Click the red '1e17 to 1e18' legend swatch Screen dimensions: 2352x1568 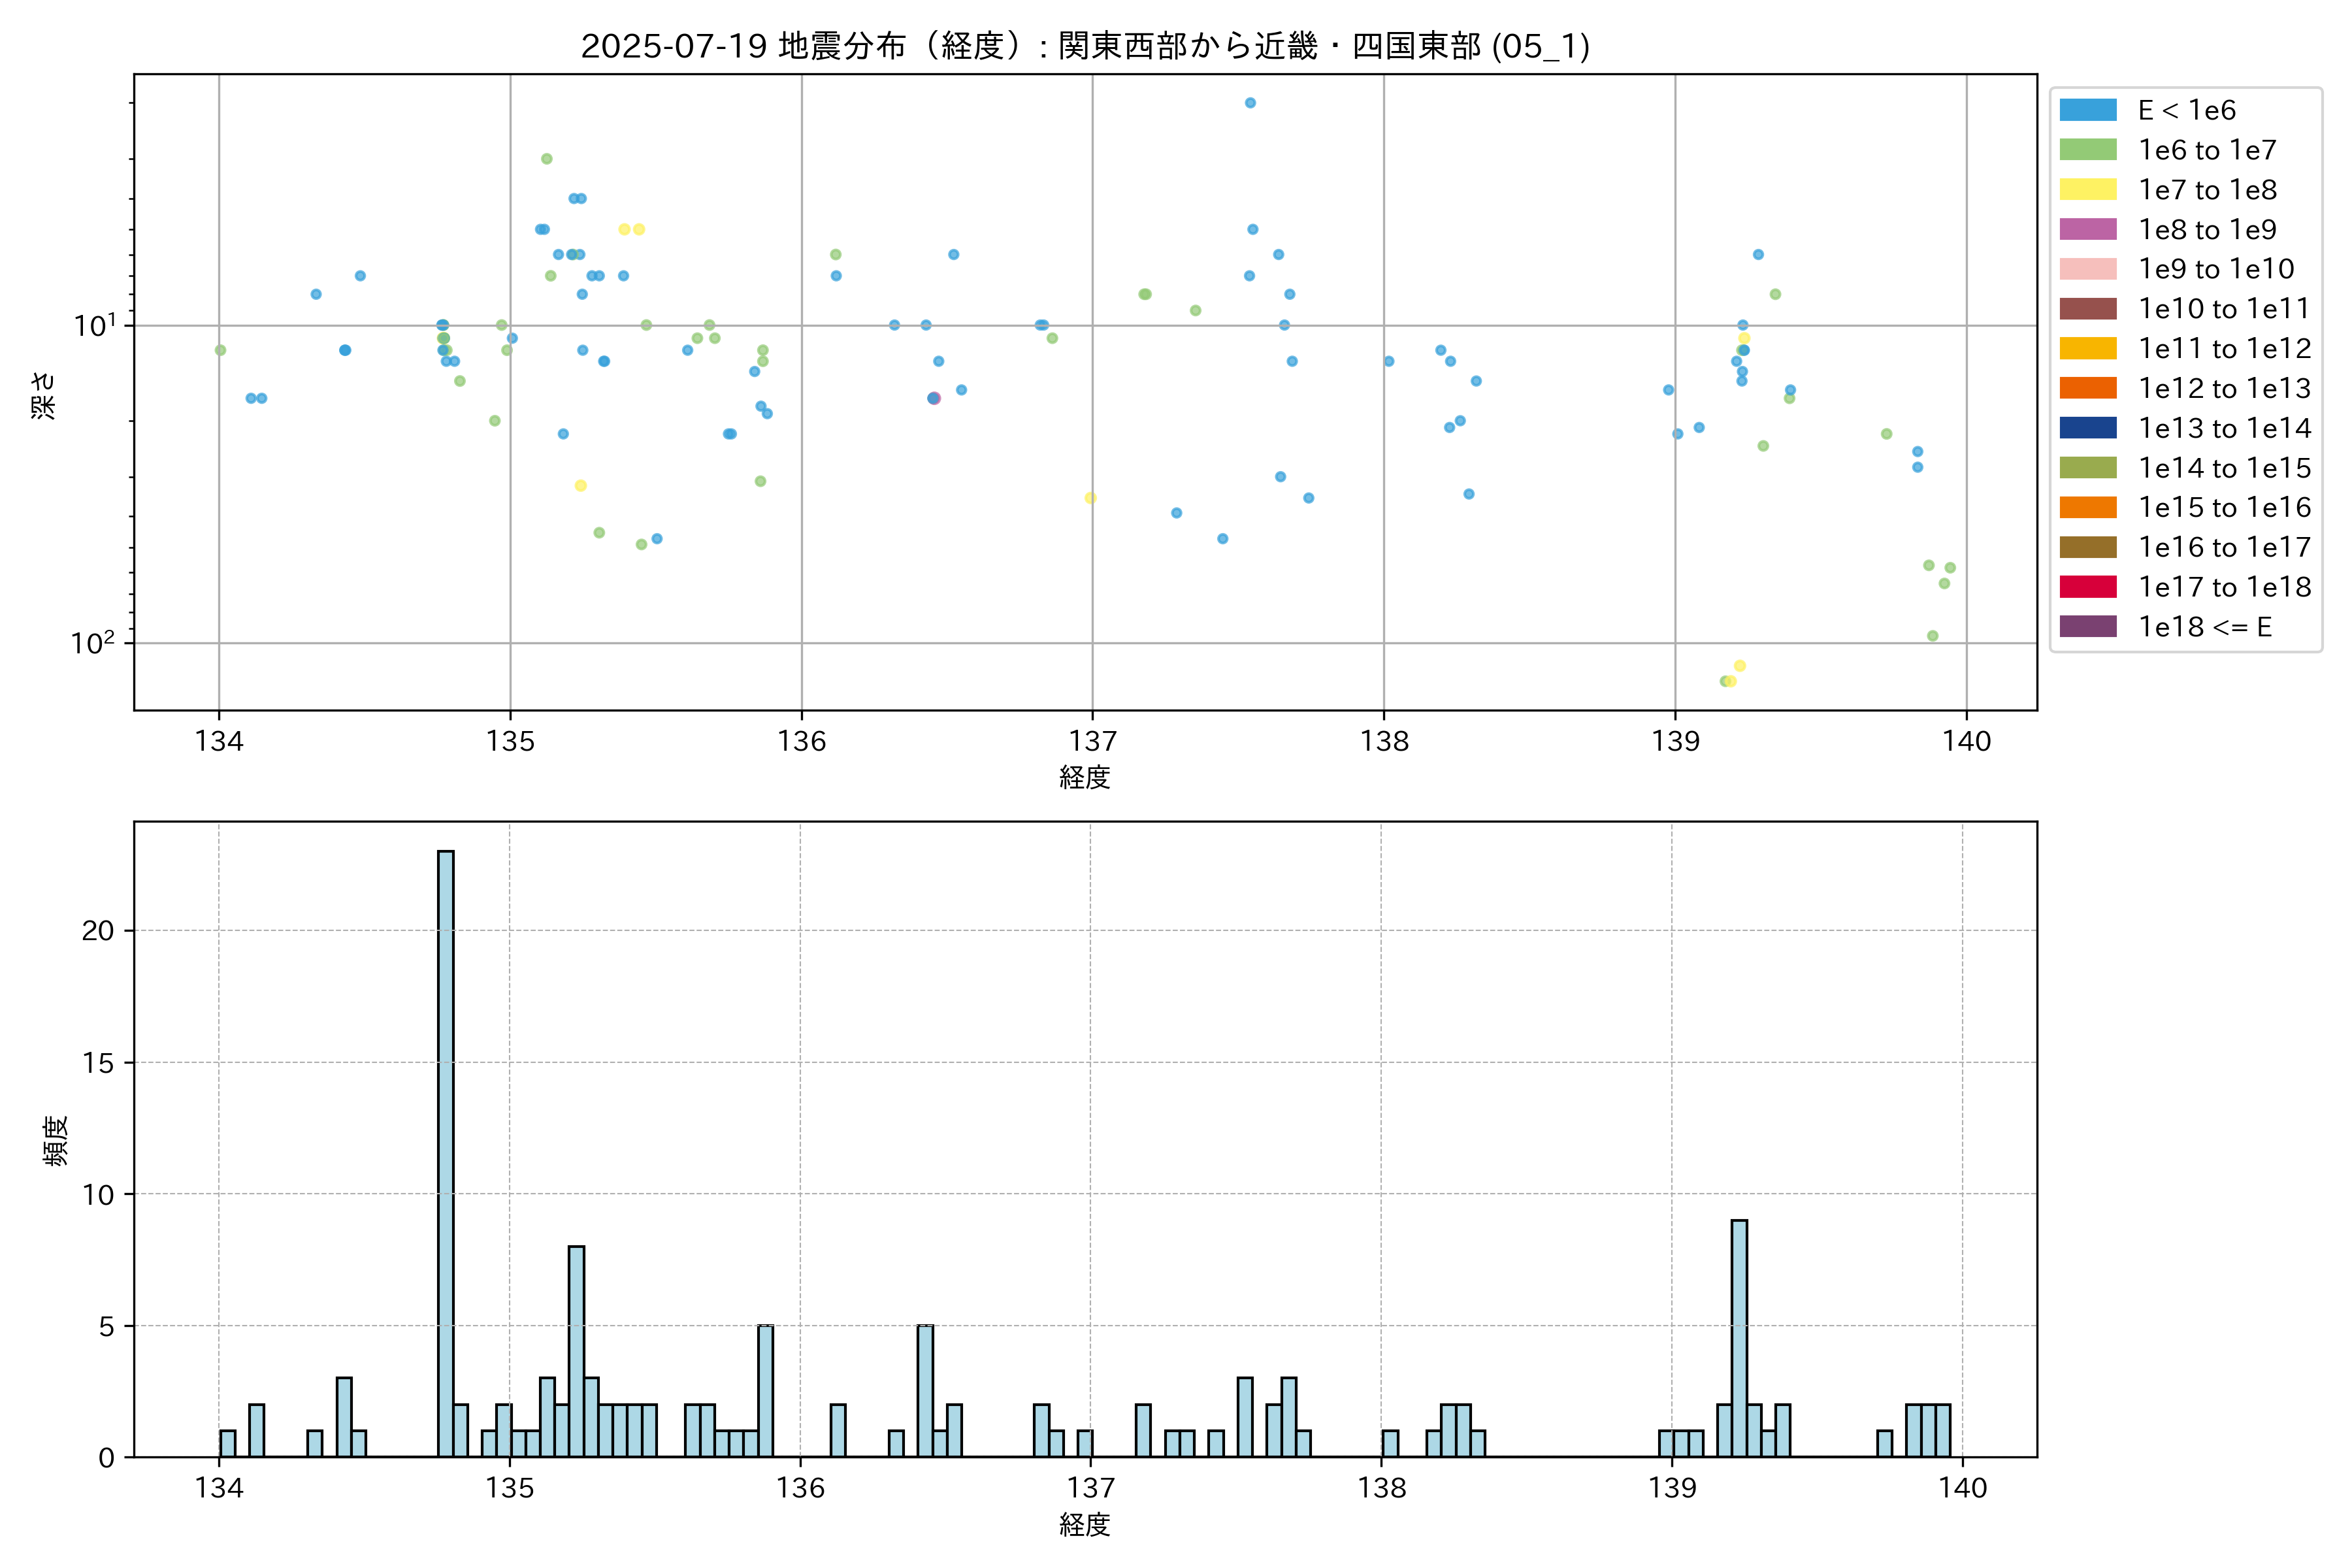click(2087, 587)
